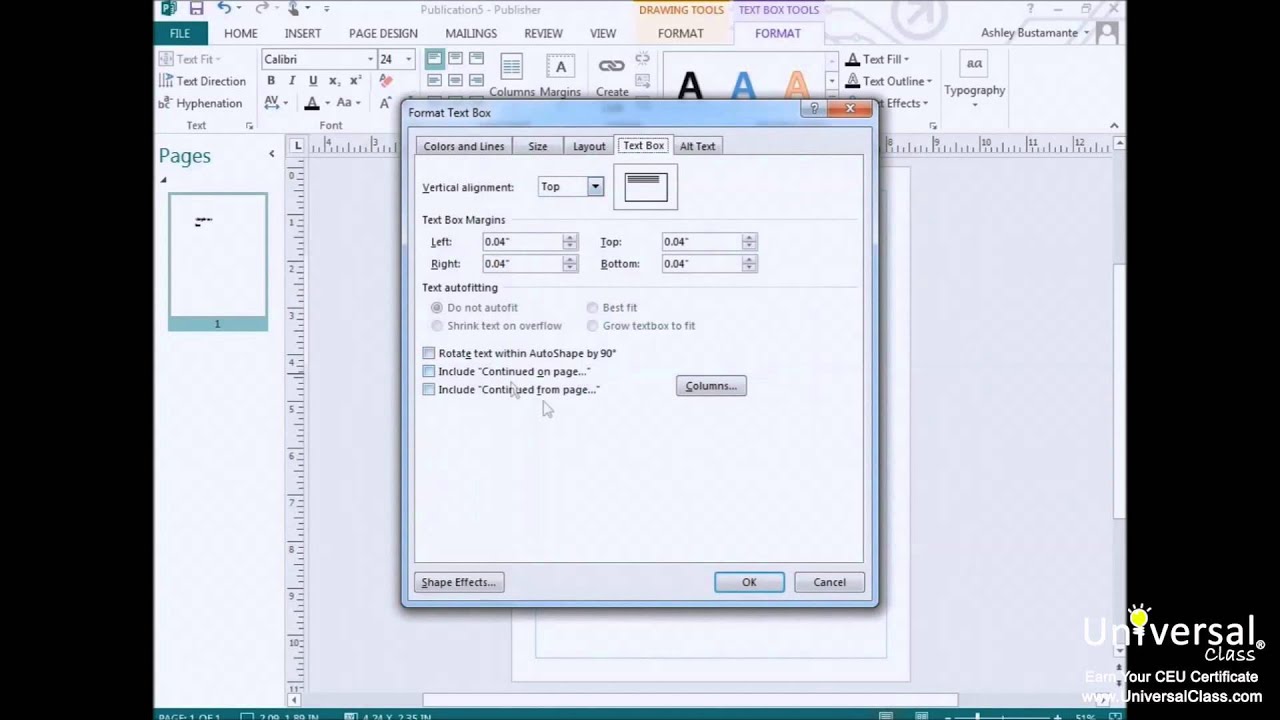Image resolution: width=1280 pixels, height=720 pixels.
Task: Click the Clear Formatting eraser icon
Action: coord(386,81)
